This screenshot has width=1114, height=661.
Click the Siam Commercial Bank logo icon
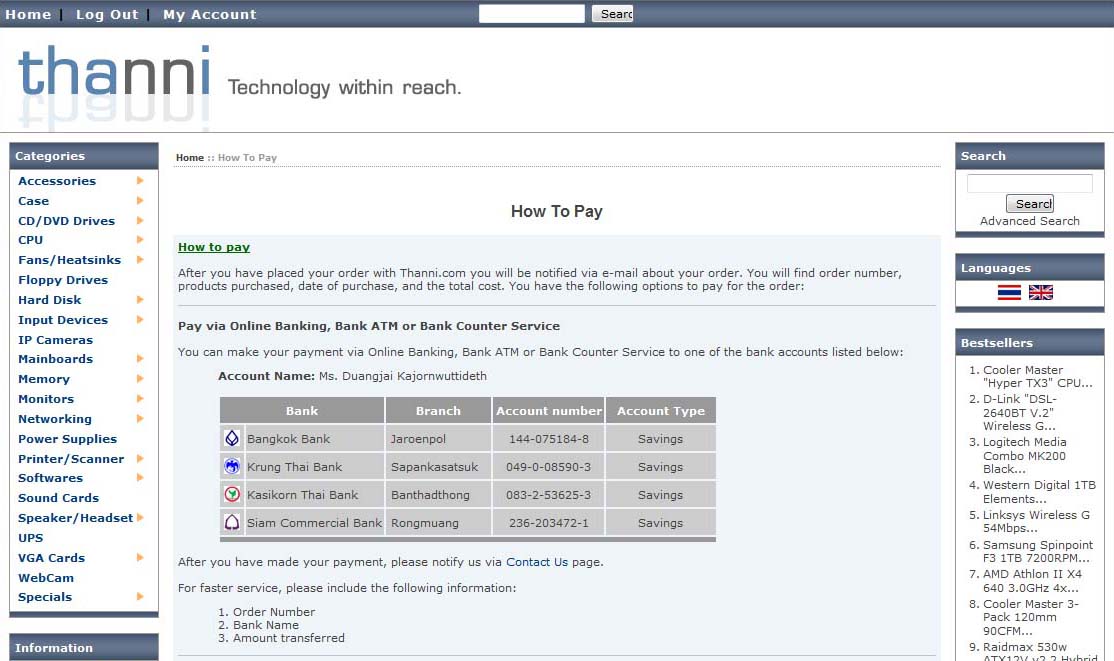click(x=232, y=522)
